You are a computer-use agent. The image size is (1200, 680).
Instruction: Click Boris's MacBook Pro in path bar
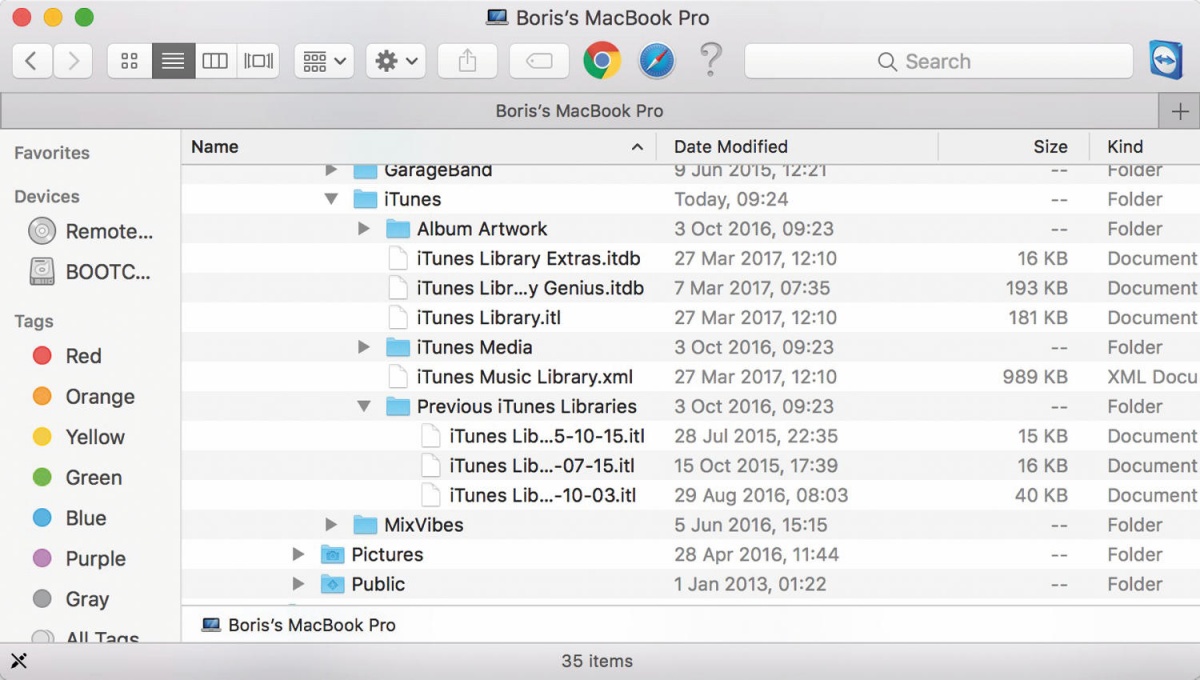pyautogui.click(x=299, y=625)
